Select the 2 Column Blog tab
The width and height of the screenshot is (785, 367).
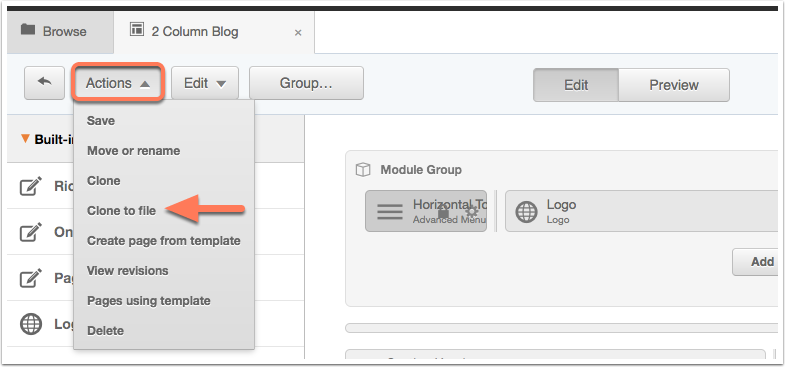pos(214,32)
